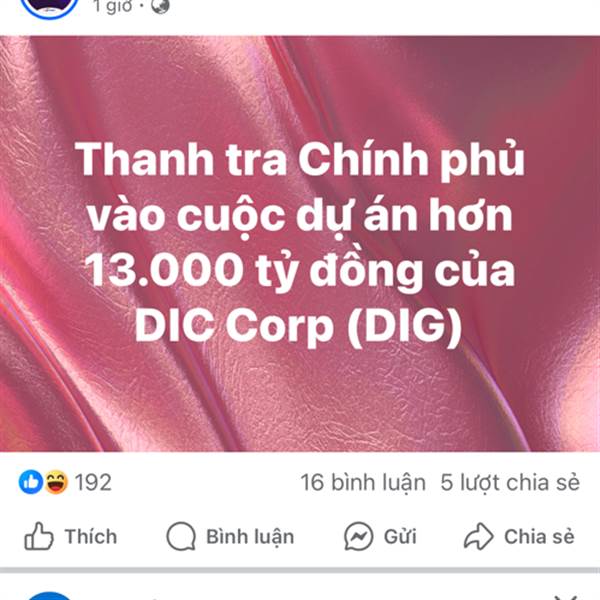Toggle the Thích label on the post
600x600 pixels.
point(91,536)
